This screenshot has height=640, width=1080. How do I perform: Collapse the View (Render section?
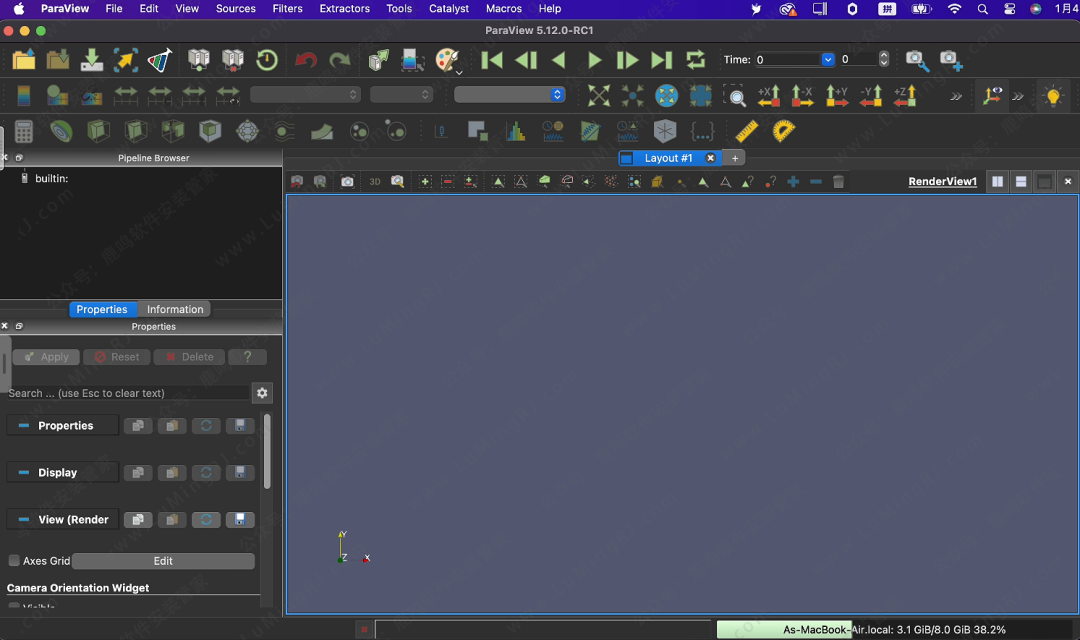pos(24,520)
